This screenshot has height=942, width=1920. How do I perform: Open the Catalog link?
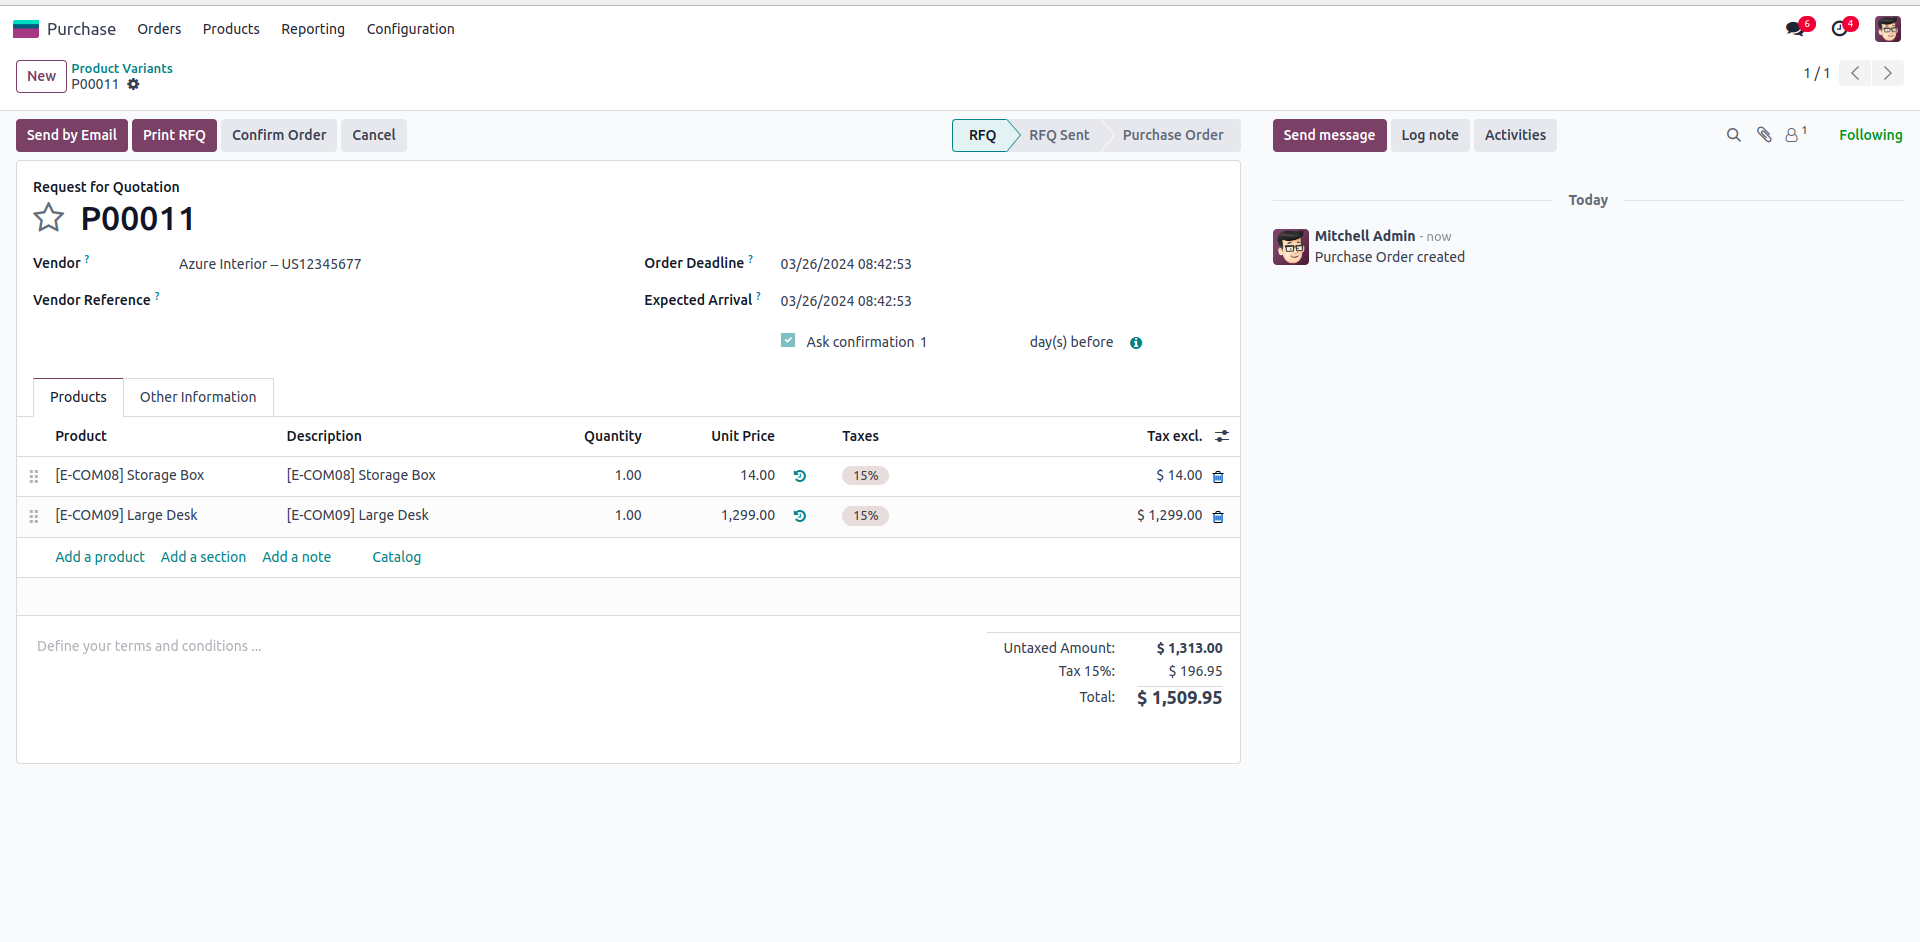coord(397,557)
